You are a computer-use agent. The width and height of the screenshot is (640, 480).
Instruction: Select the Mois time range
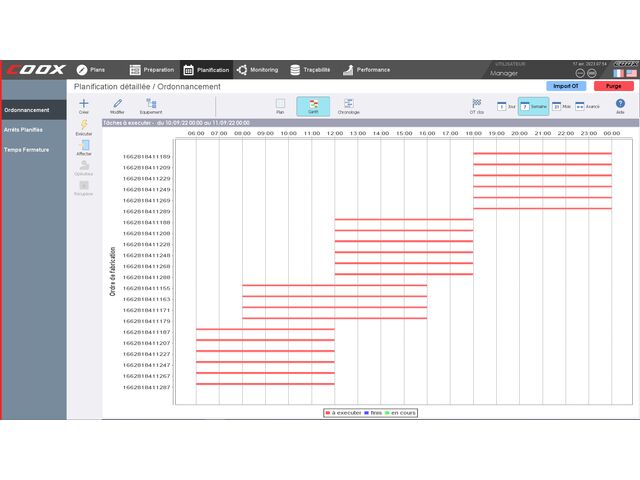(560, 105)
